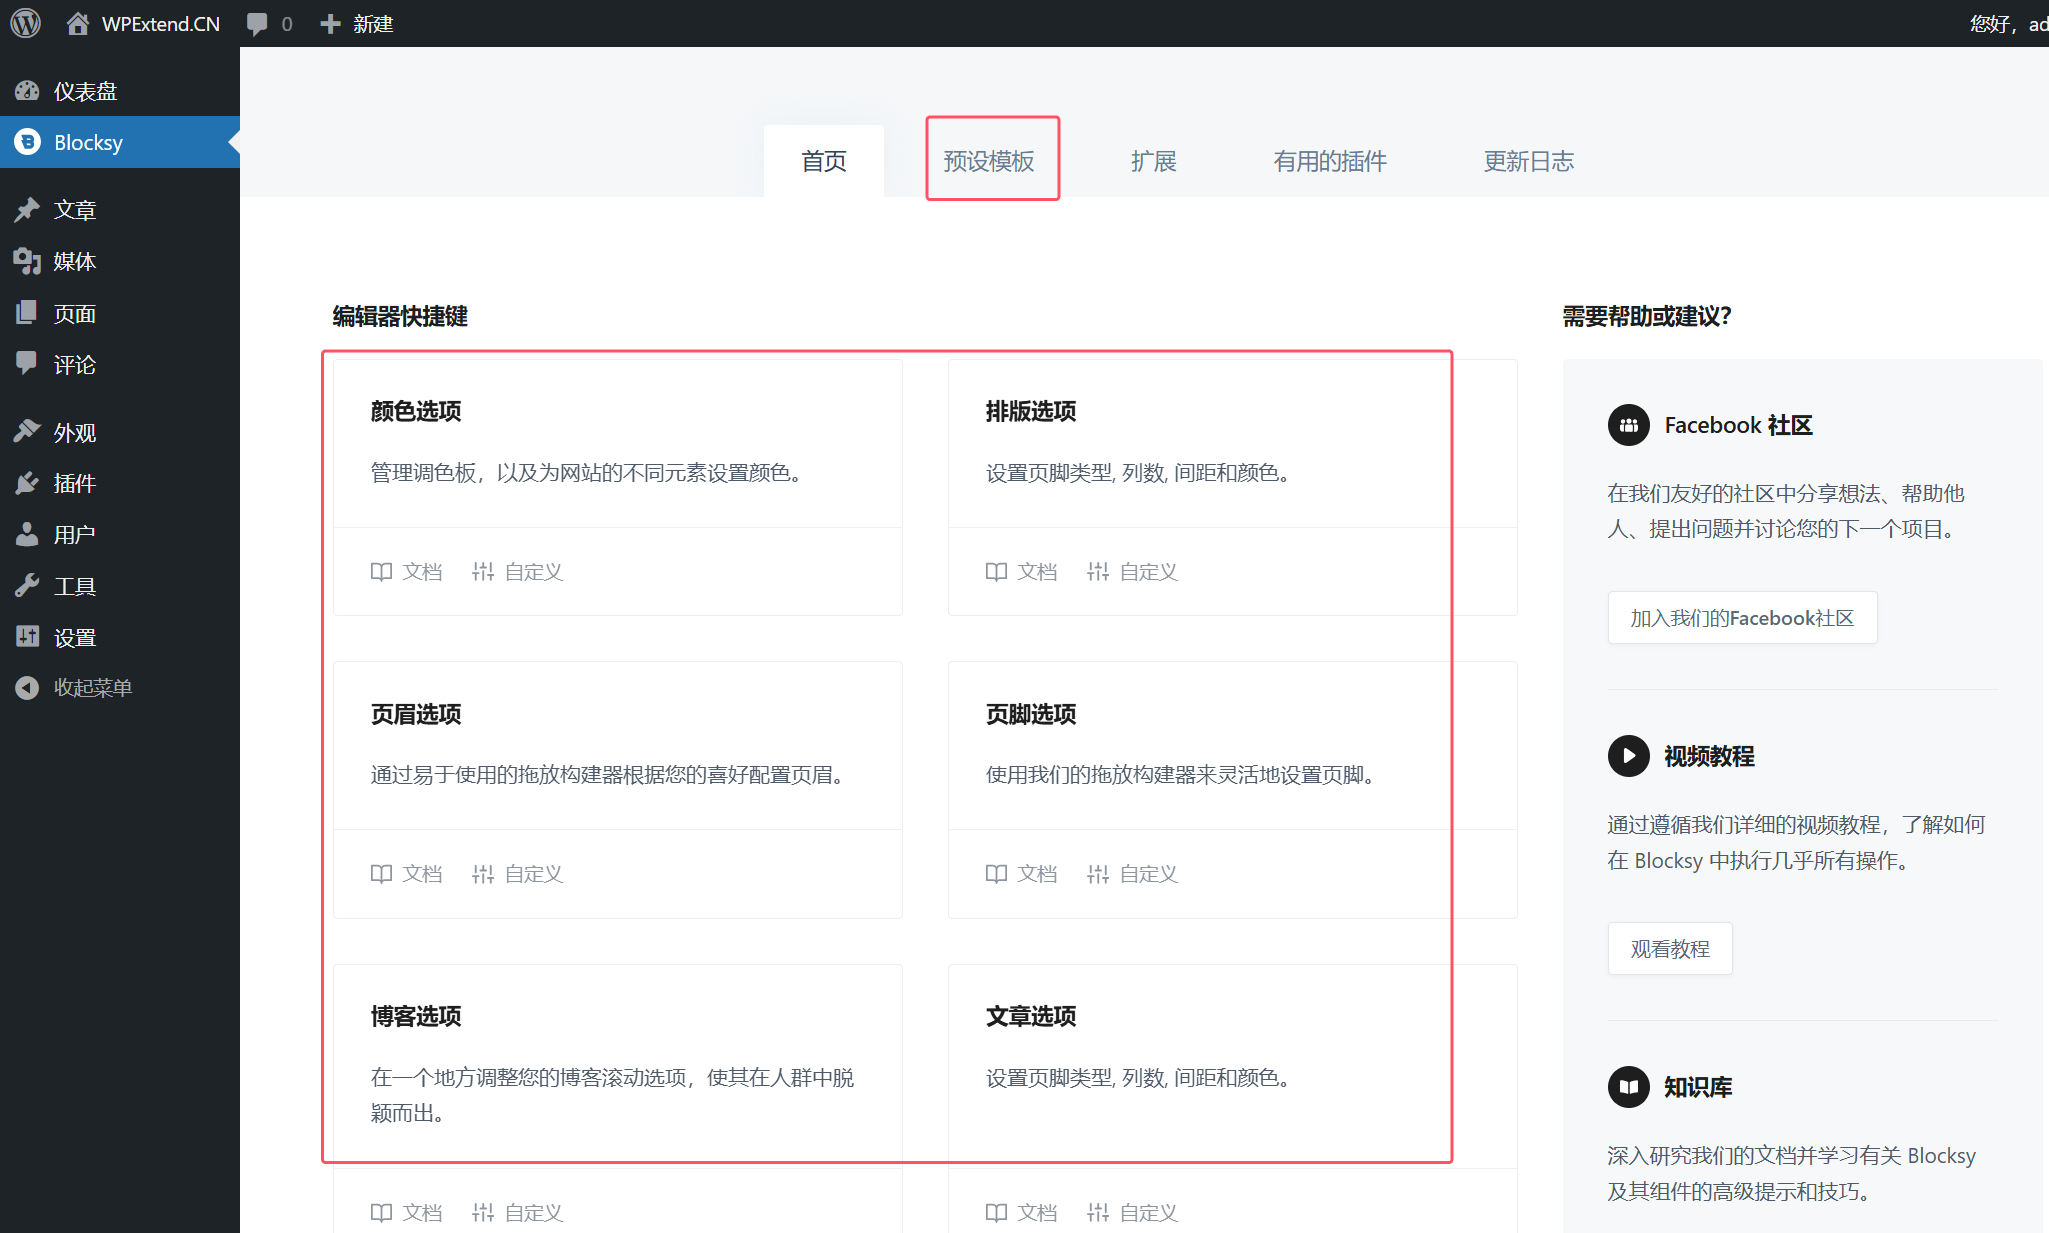Click the 页眉选项 card heading

pos(416,714)
